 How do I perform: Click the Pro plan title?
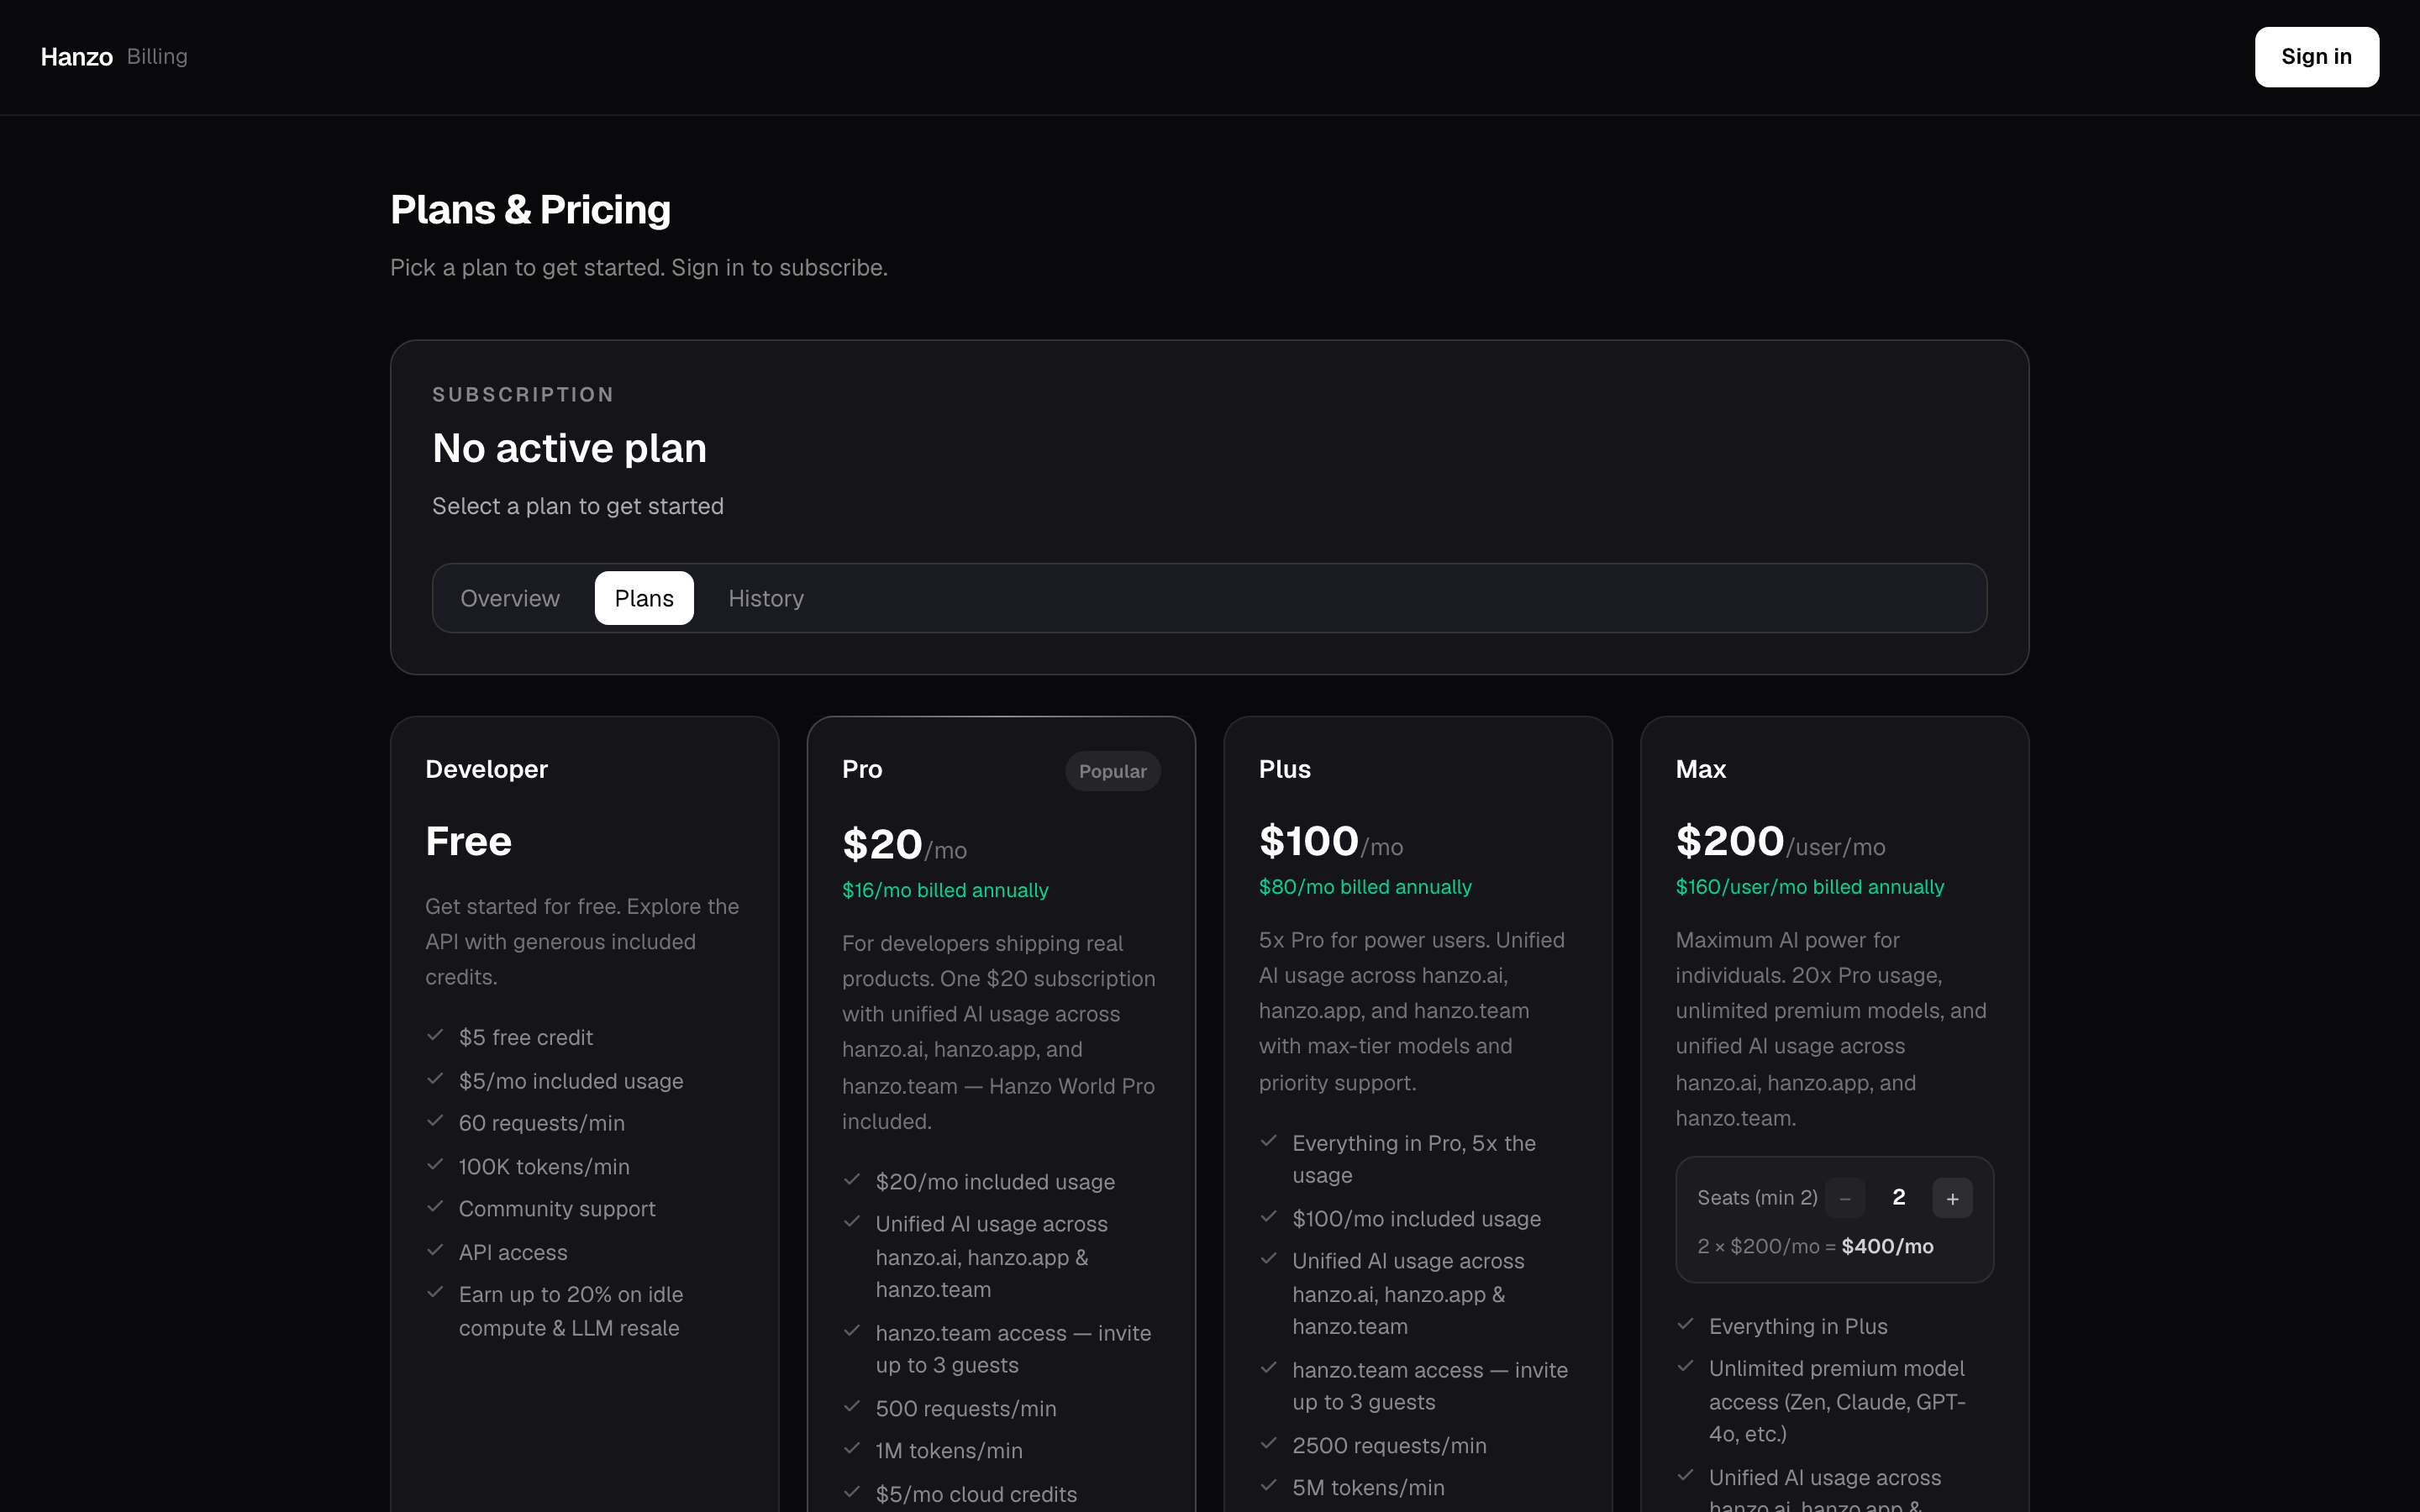(862, 769)
